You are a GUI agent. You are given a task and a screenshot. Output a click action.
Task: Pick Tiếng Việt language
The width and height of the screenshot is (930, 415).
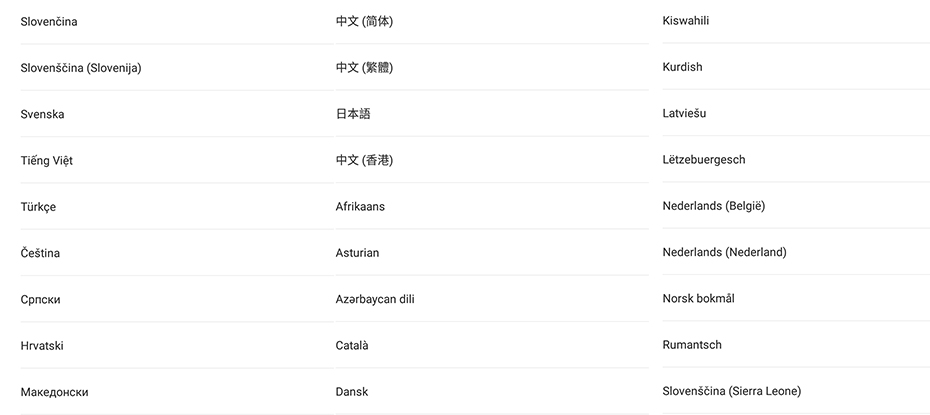pyautogui.click(x=47, y=161)
